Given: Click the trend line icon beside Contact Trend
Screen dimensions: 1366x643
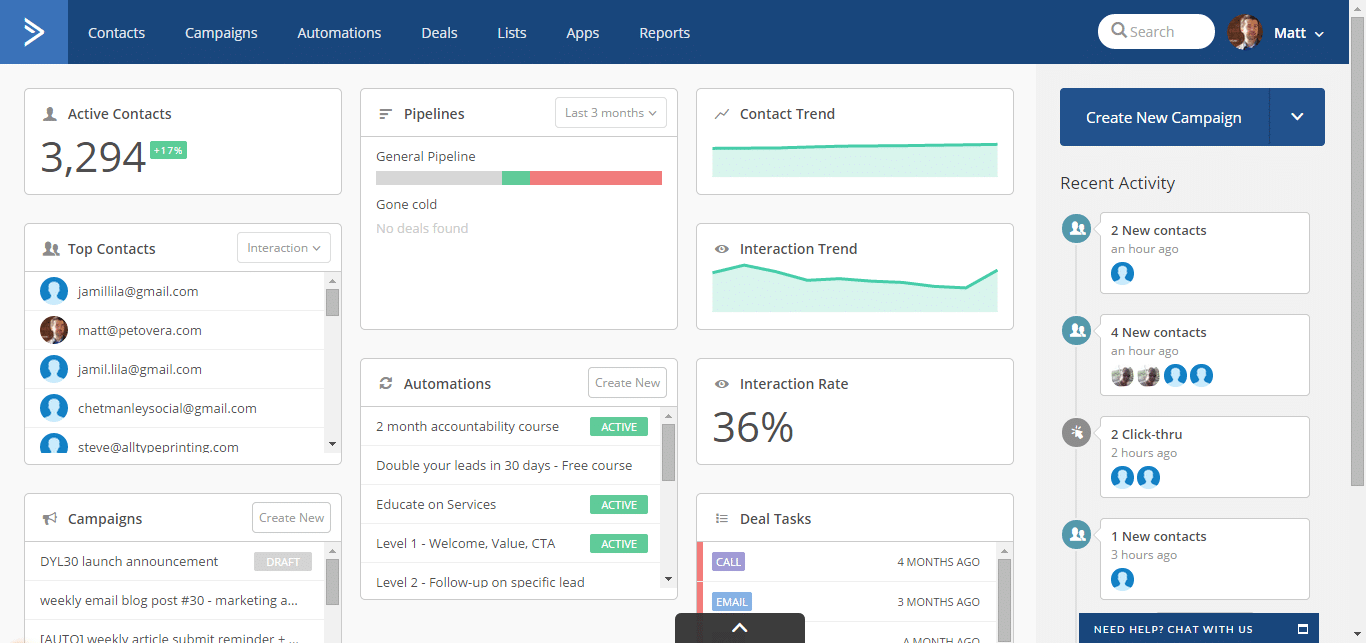Looking at the screenshot, I should (722, 114).
